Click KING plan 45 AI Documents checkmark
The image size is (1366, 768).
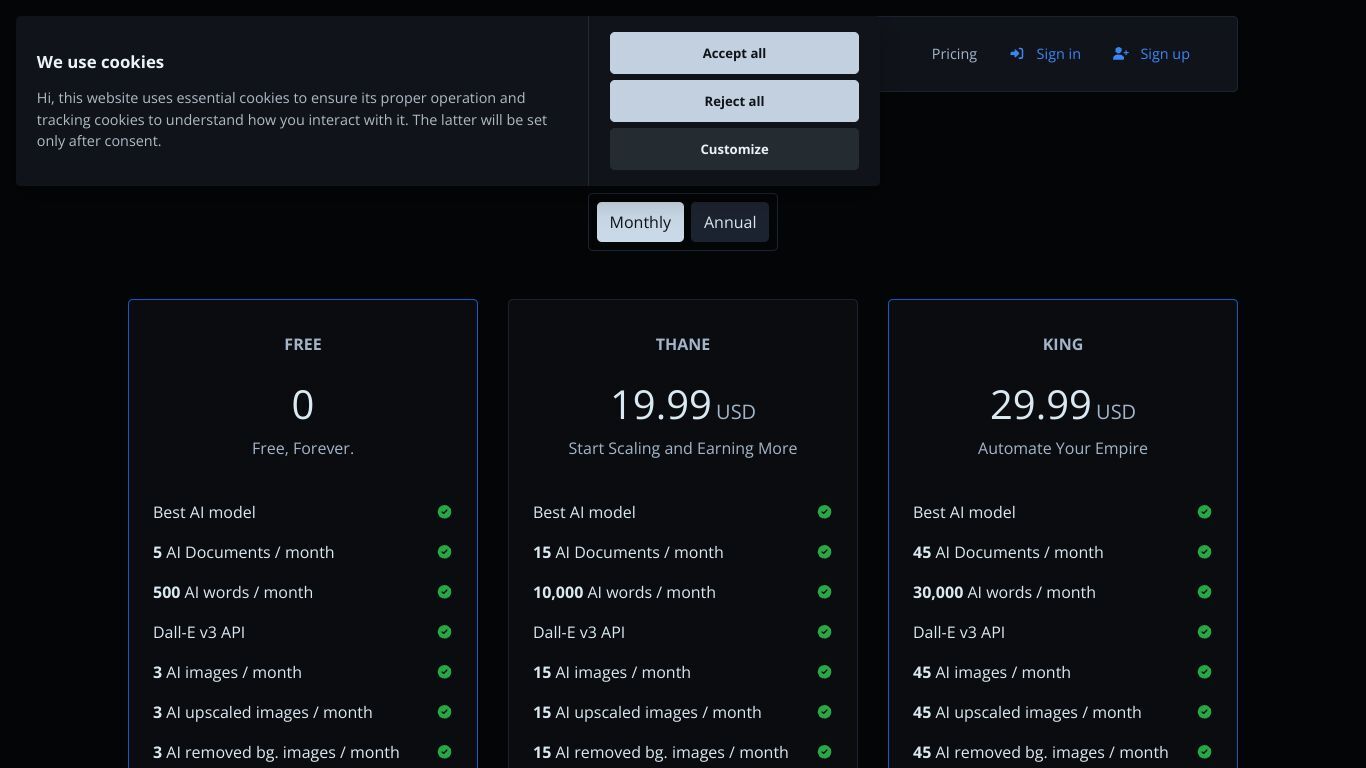click(1204, 552)
